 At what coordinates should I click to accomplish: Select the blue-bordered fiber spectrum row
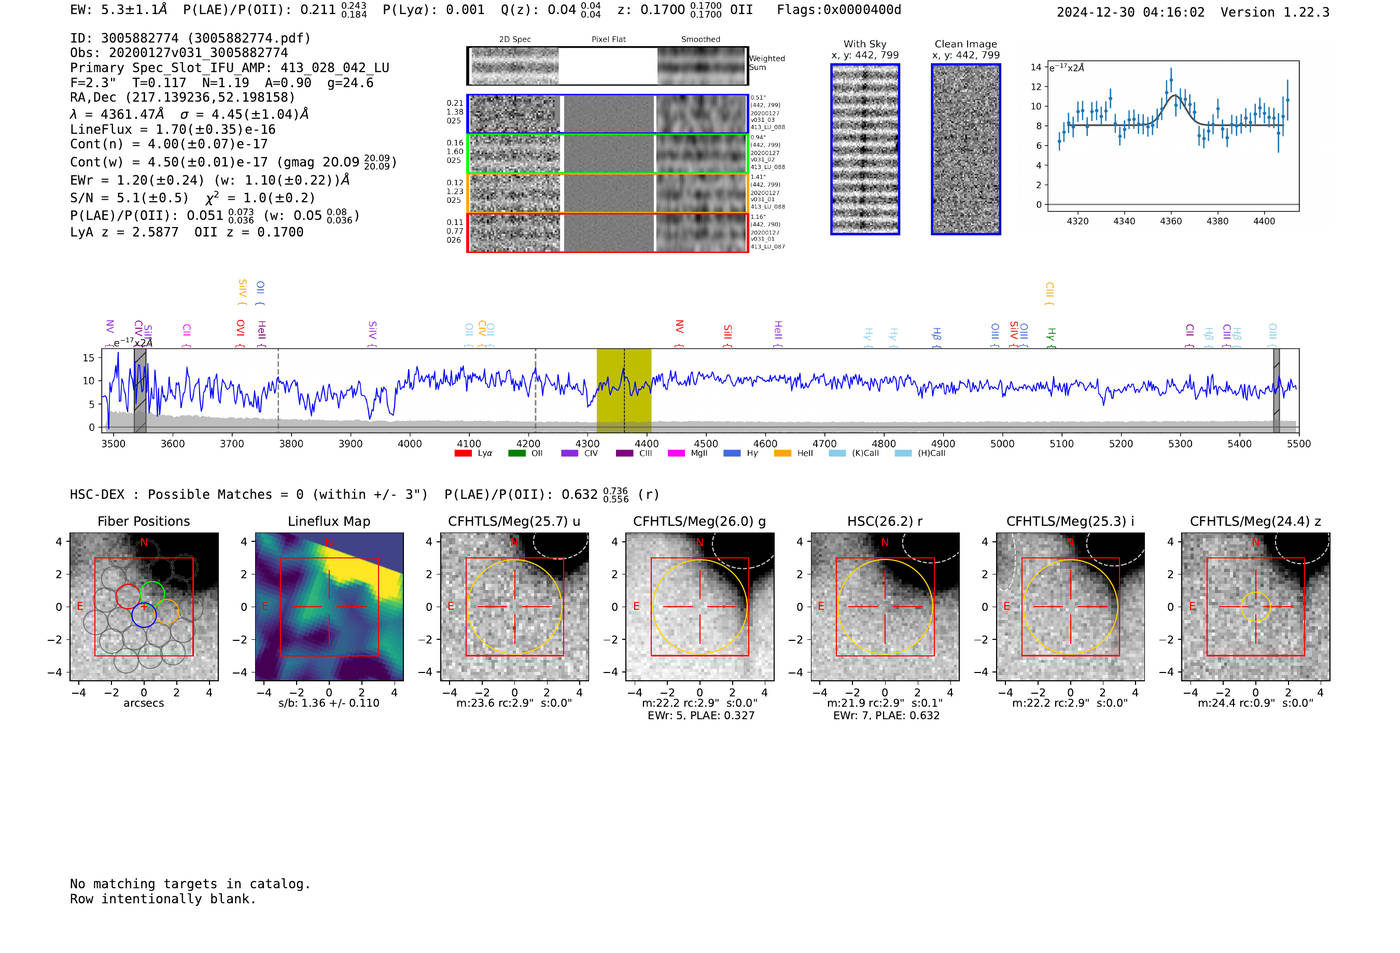[x=607, y=114]
